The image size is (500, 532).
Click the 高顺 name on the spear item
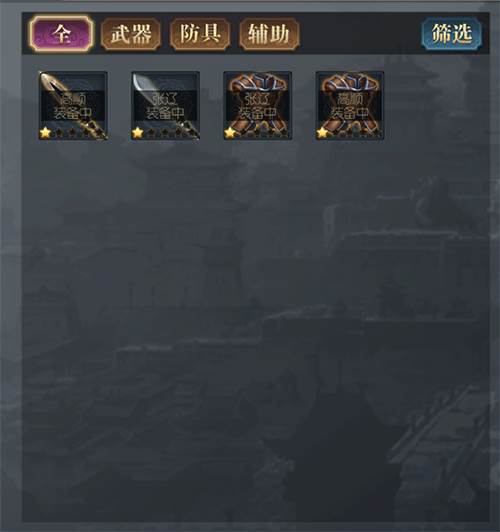(x=73, y=99)
